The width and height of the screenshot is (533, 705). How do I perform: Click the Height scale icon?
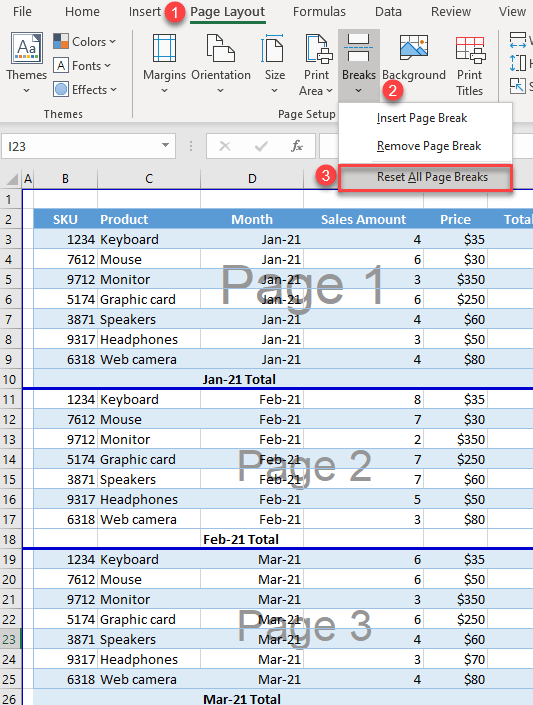pyautogui.click(x=518, y=63)
